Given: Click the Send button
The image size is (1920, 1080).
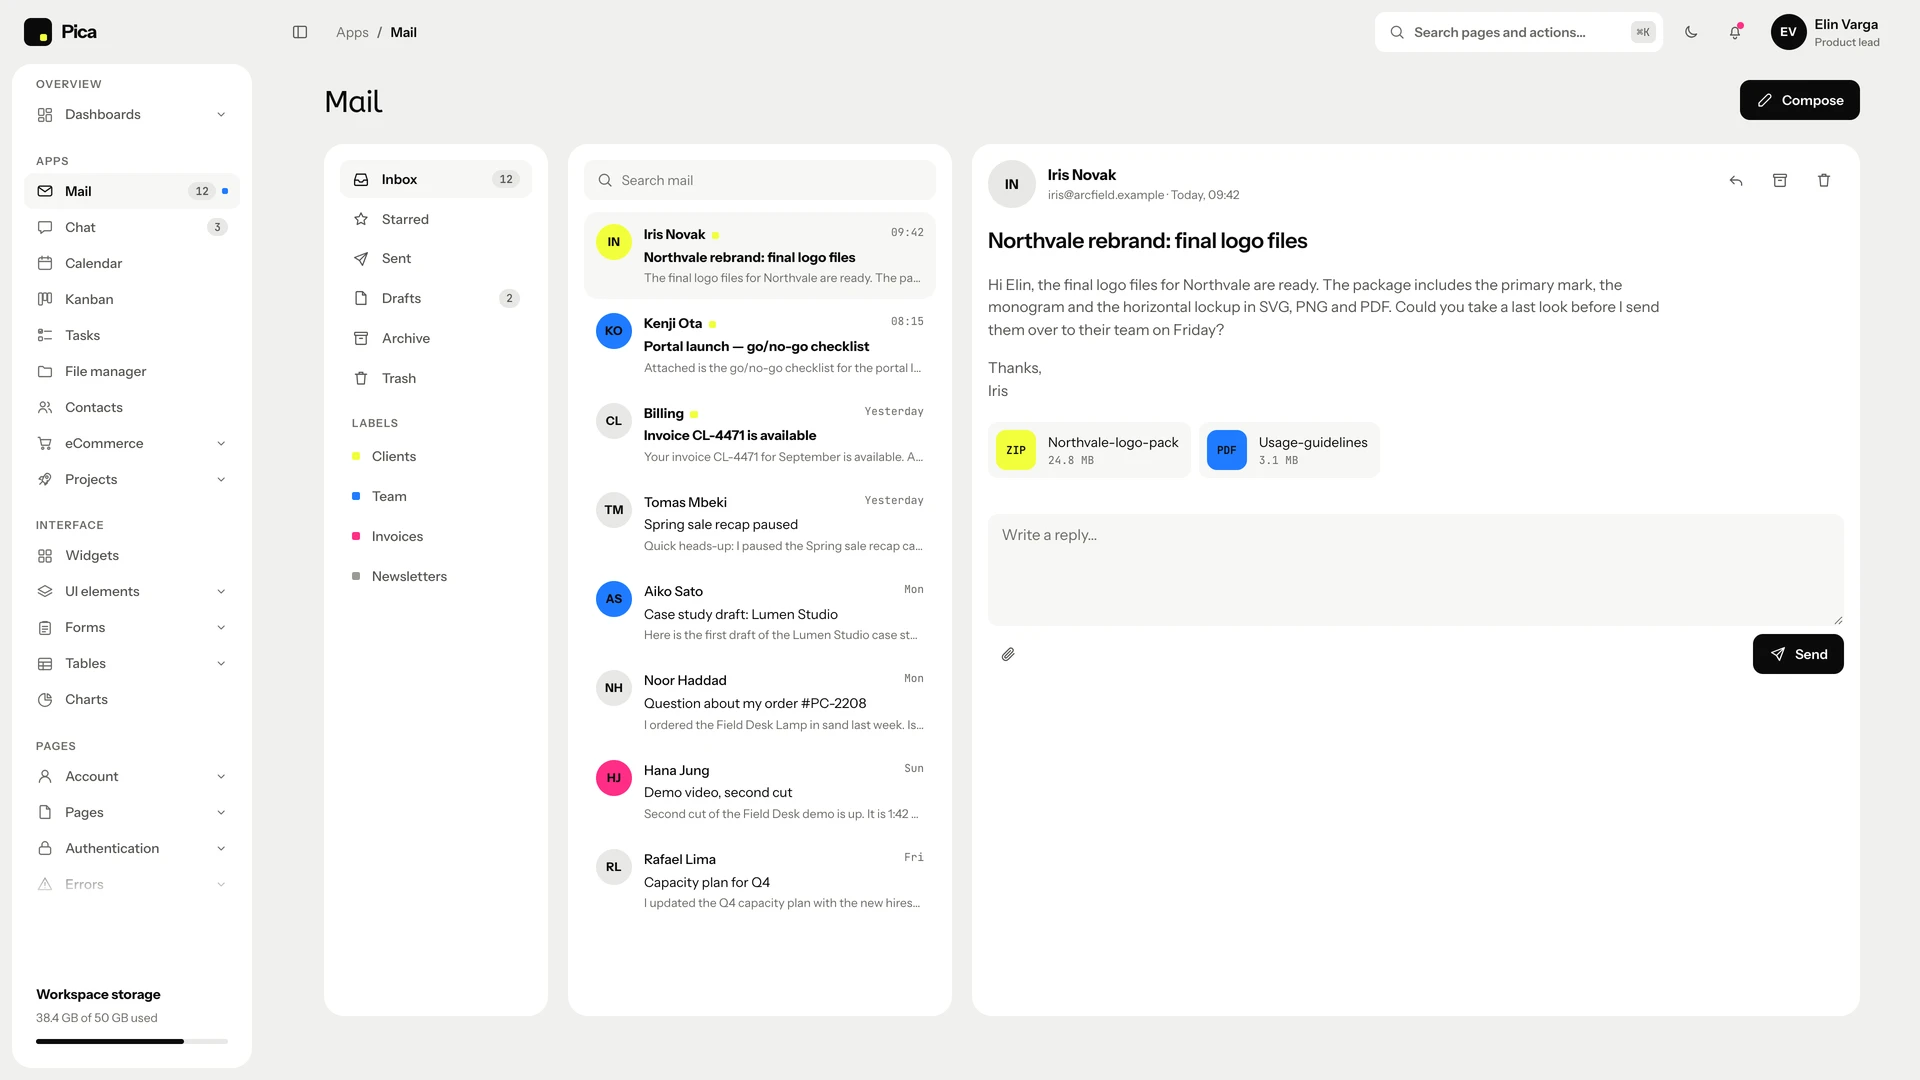Looking at the screenshot, I should [1798, 654].
